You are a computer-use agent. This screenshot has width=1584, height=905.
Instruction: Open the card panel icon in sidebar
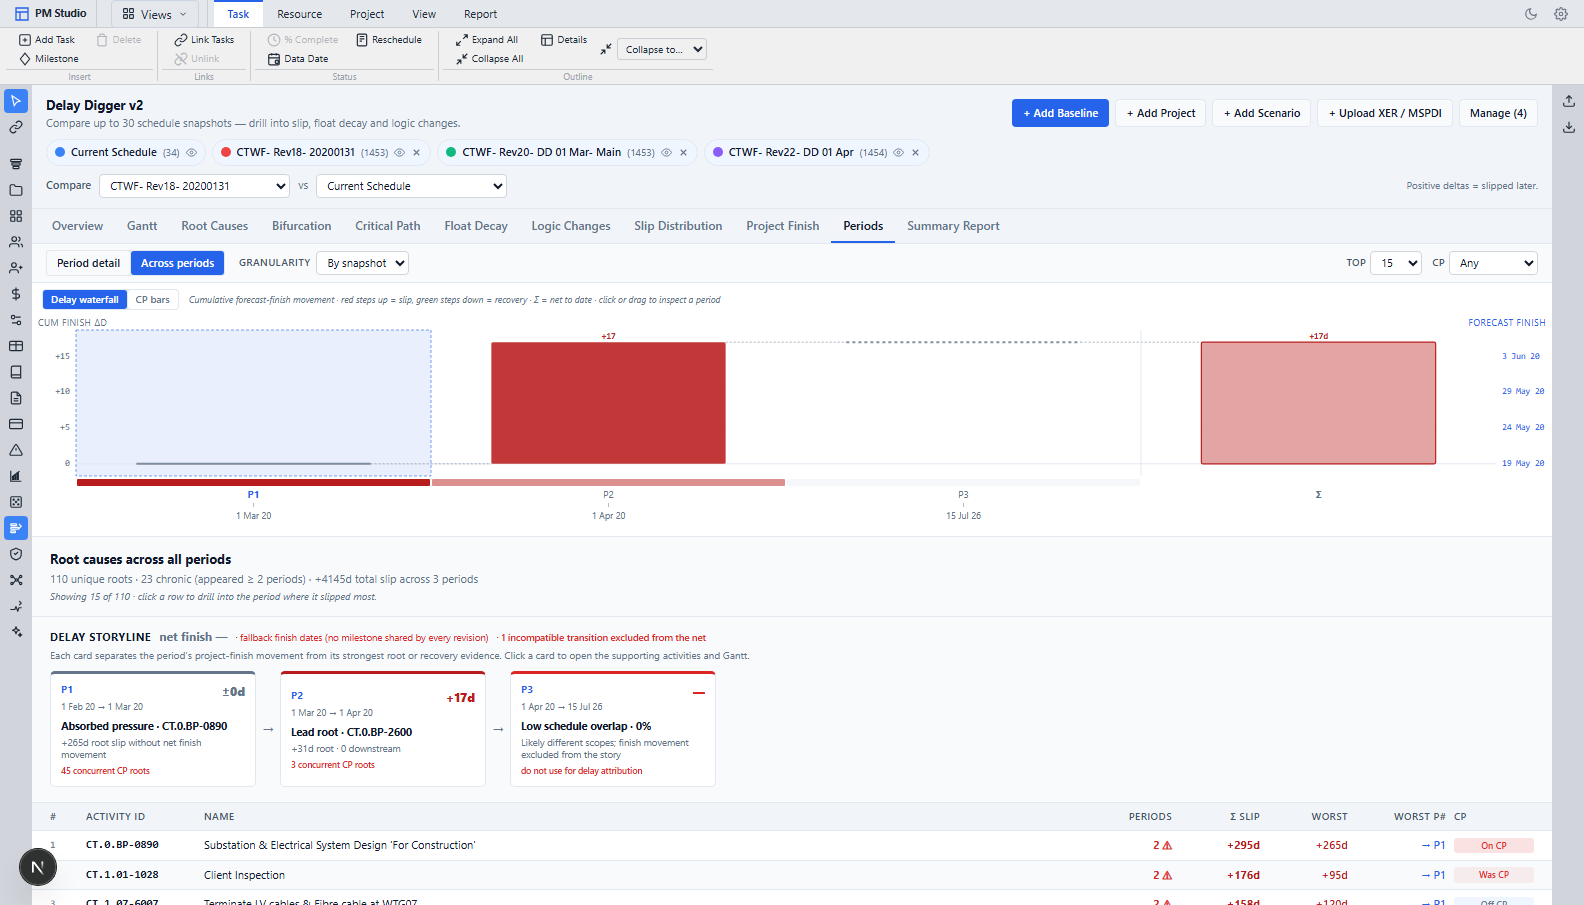pyautogui.click(x=16, y=424)
